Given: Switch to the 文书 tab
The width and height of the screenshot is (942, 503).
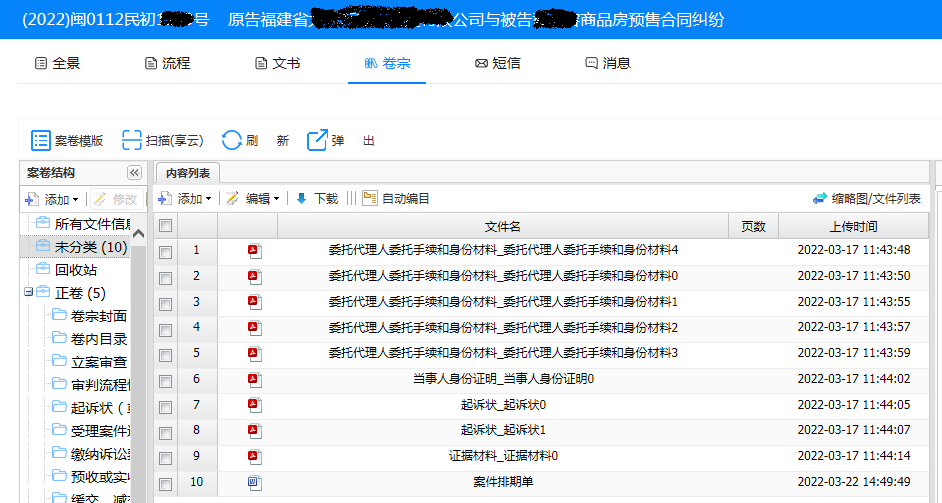Looking at the screenshot, I should point(277,63).
